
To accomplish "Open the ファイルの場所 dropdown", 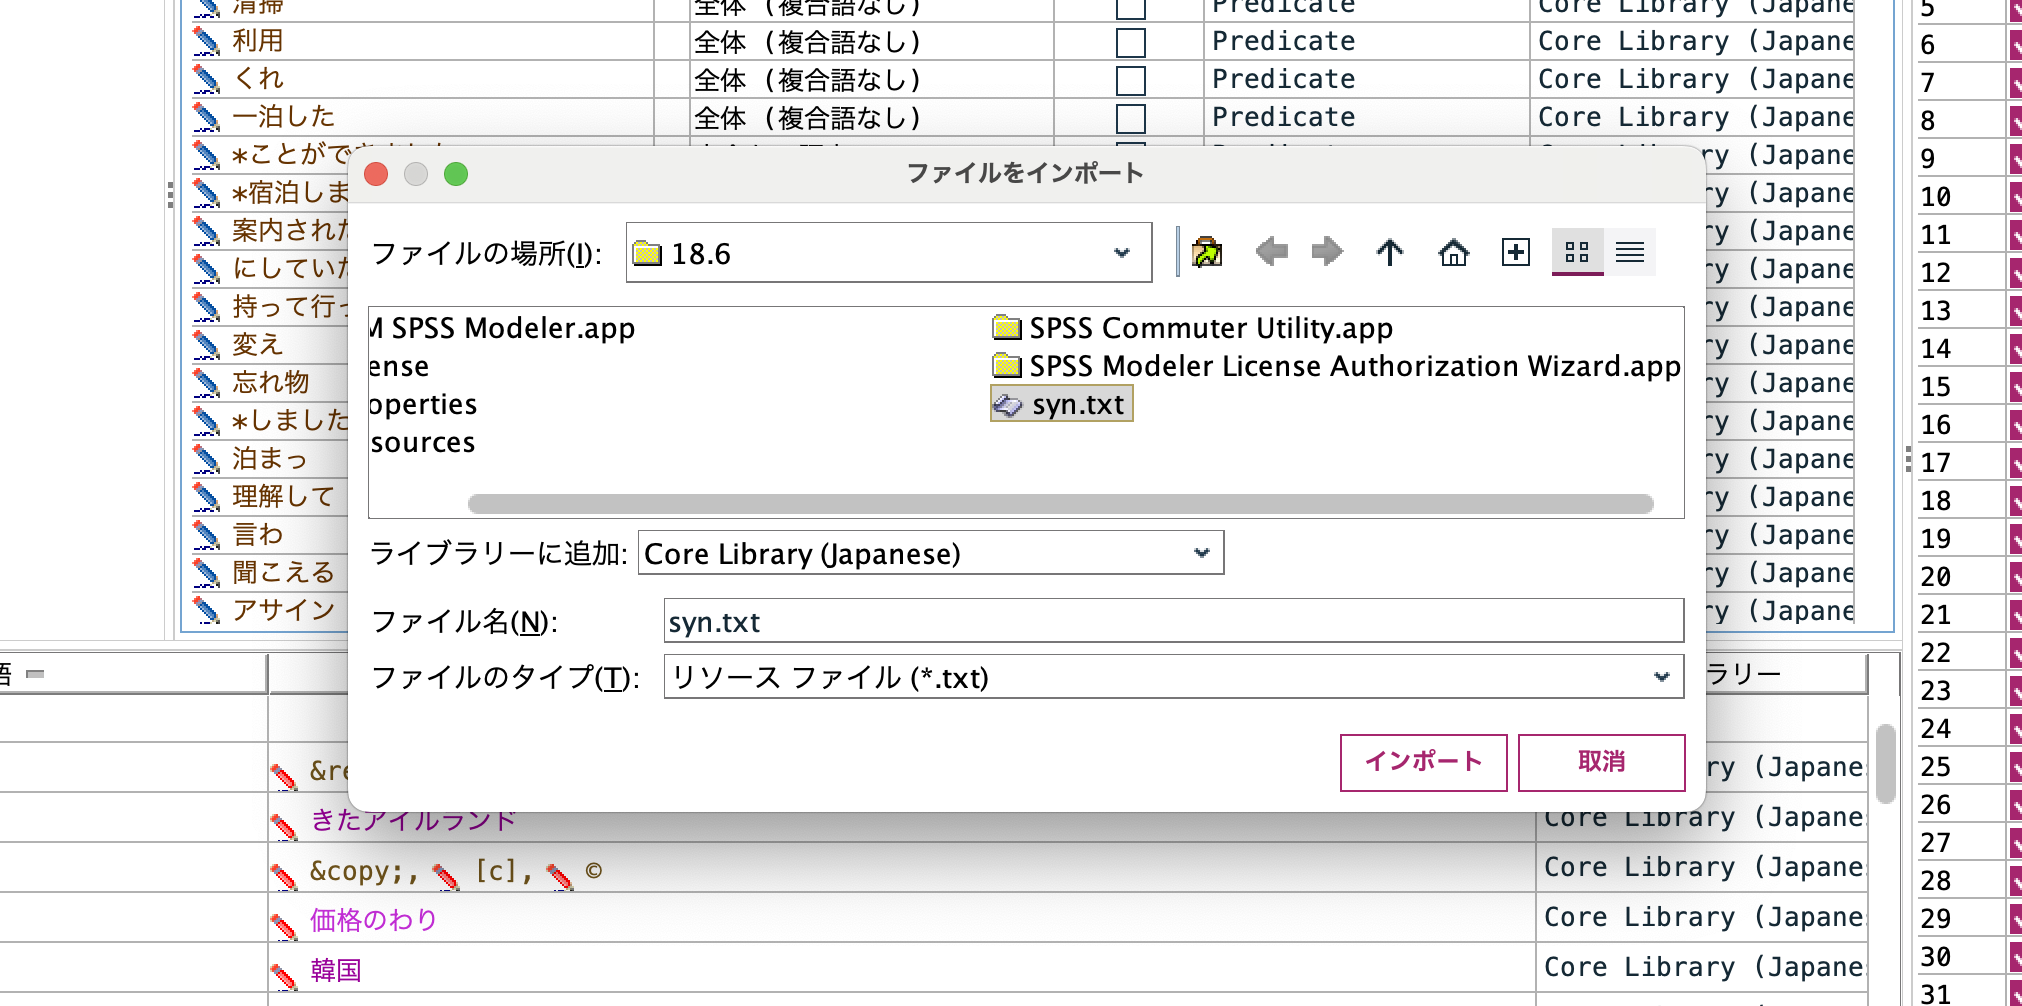I will click(1122, 252).
